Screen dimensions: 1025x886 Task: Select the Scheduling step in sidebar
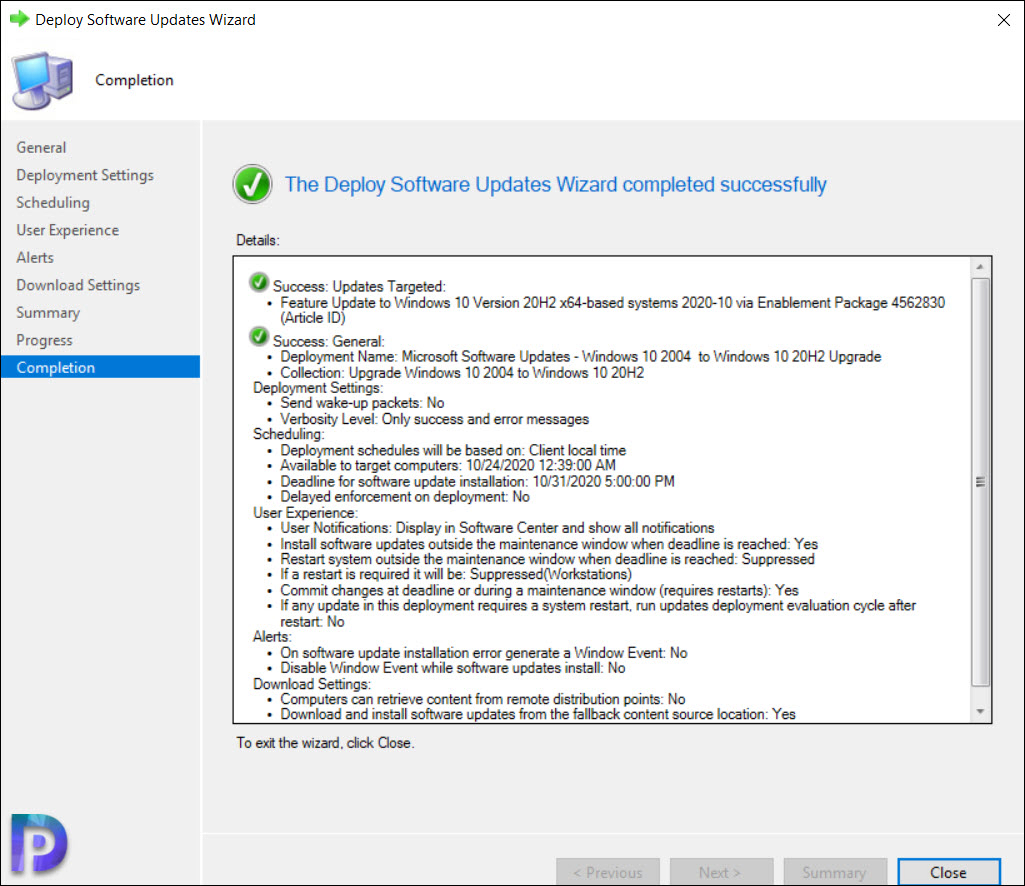[53, 203]
